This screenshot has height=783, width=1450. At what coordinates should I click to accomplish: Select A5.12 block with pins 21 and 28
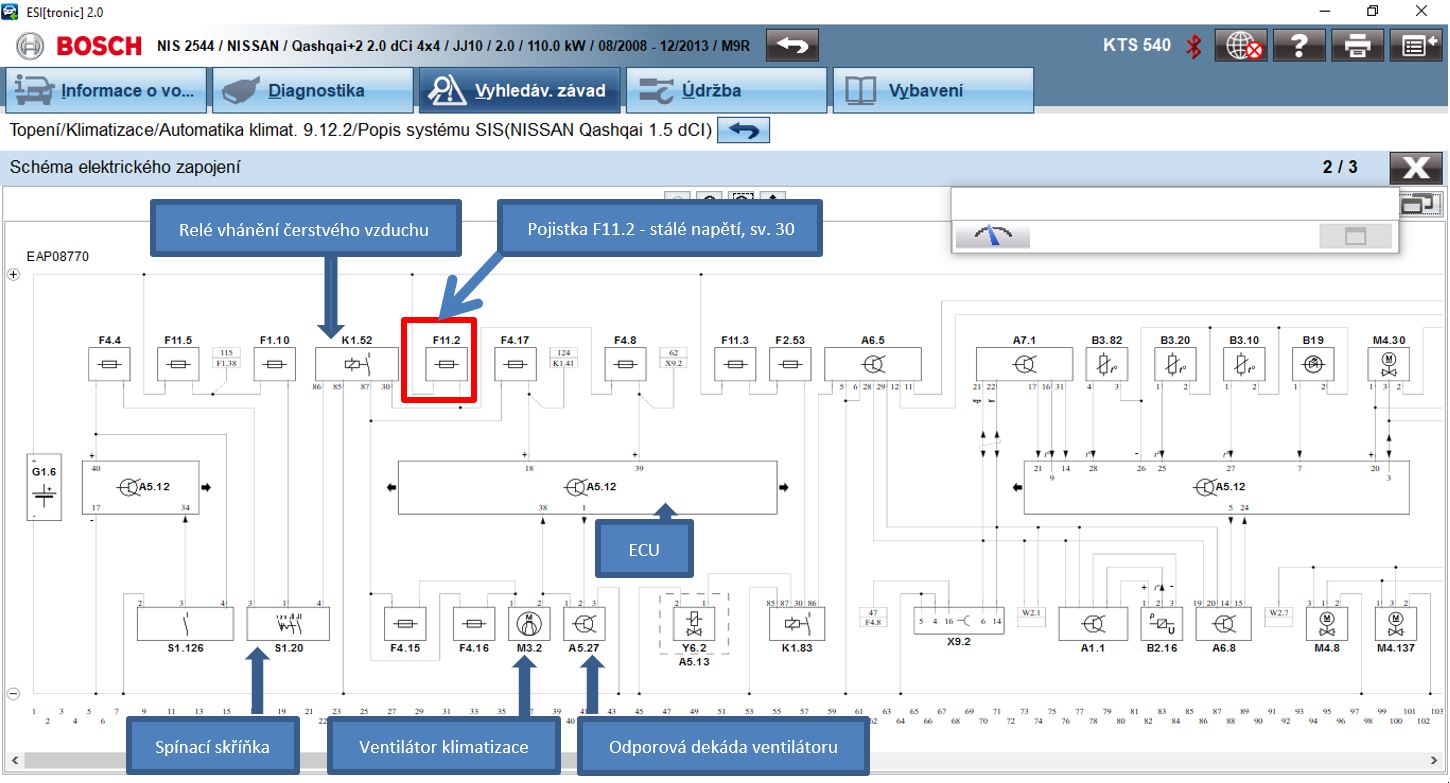click(1216, 488)
